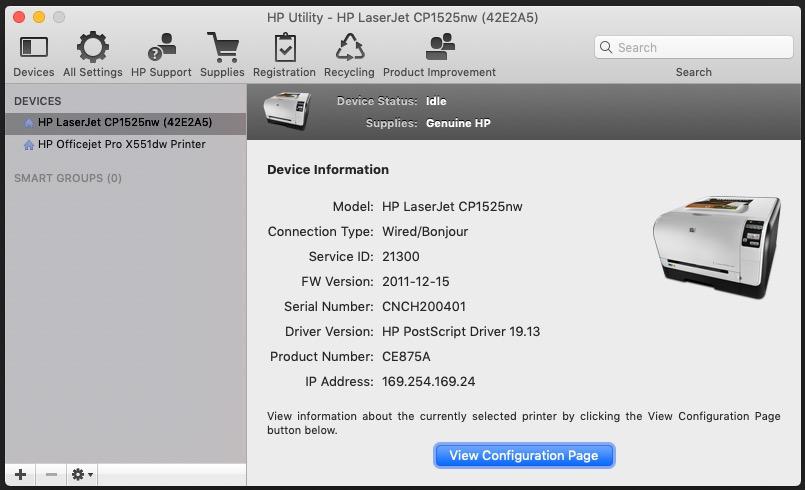Image resolution: width=805 pixels, height=490 pixels.
Task: Click home icon beside HP LaserJet CP1525nw
Action: point(29,123)
